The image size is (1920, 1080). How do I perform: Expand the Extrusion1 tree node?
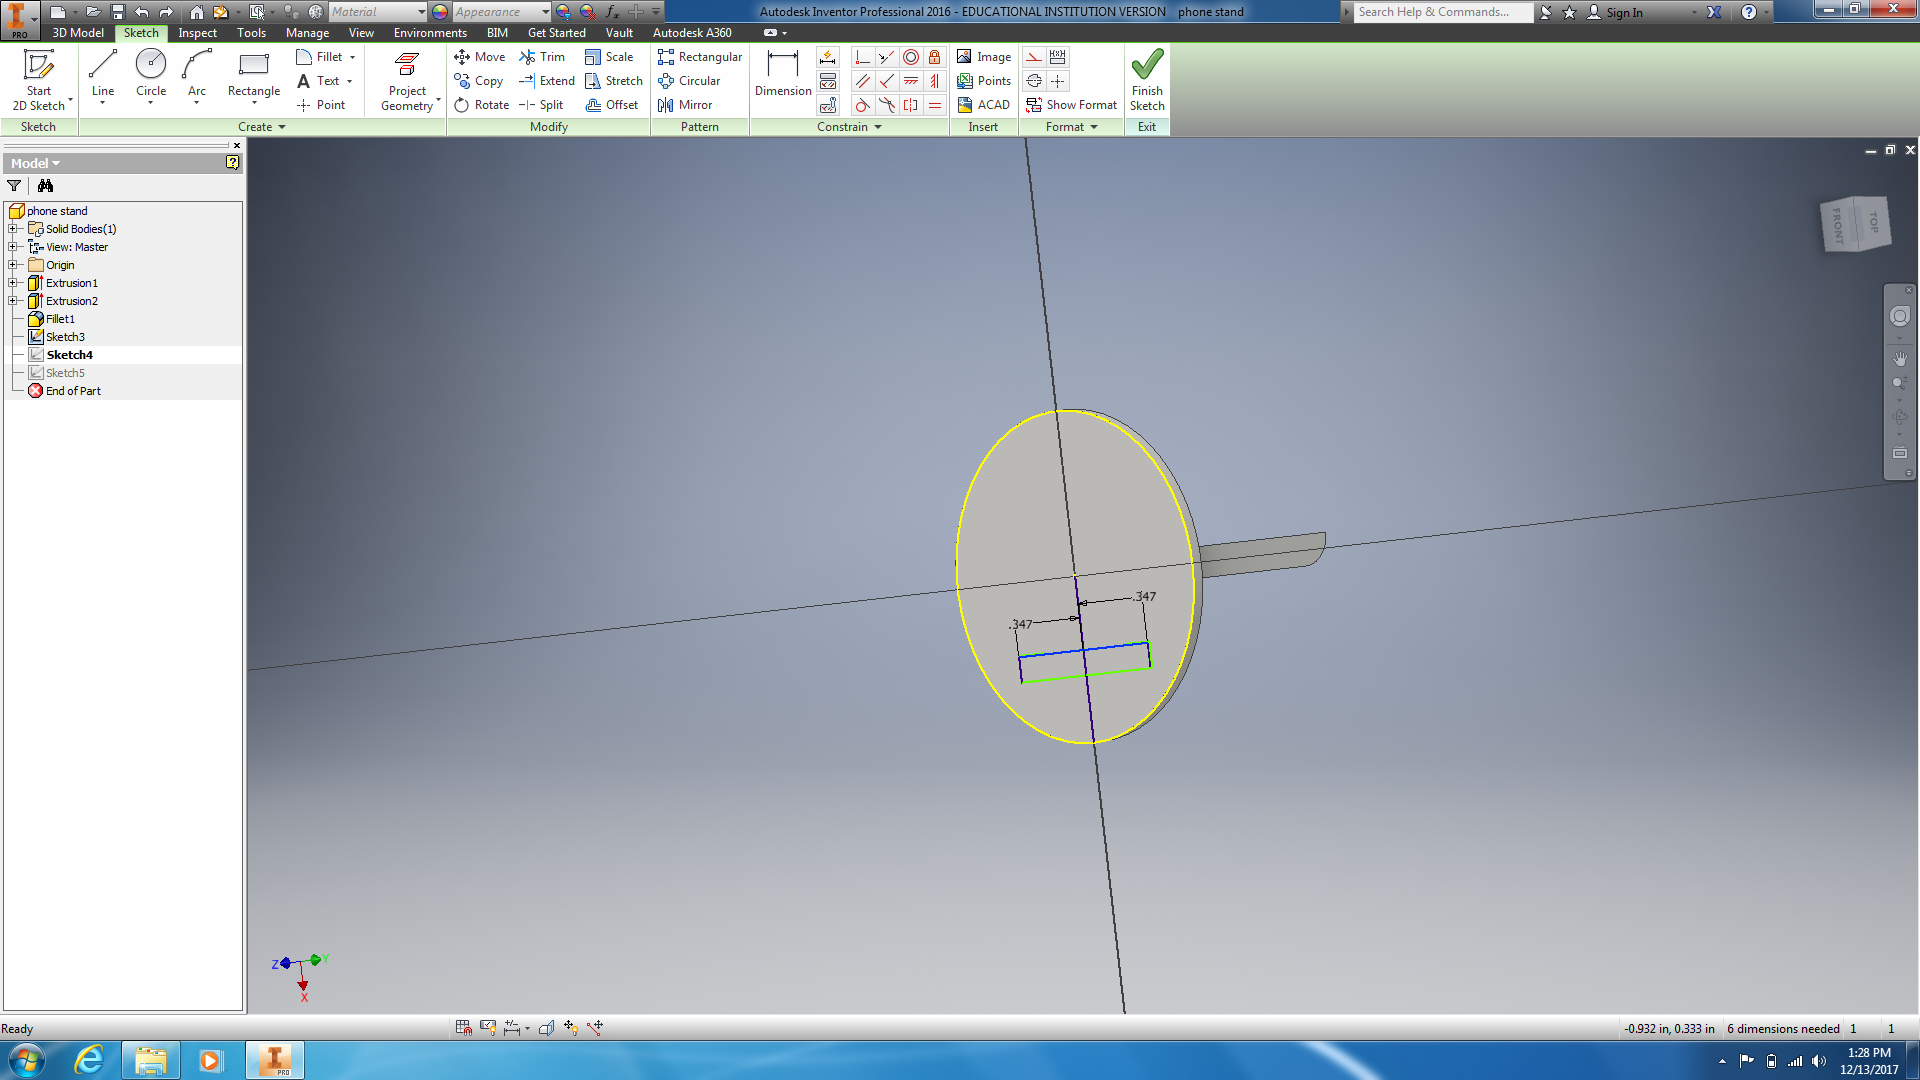pyautogui.click(x=13, y=283)
